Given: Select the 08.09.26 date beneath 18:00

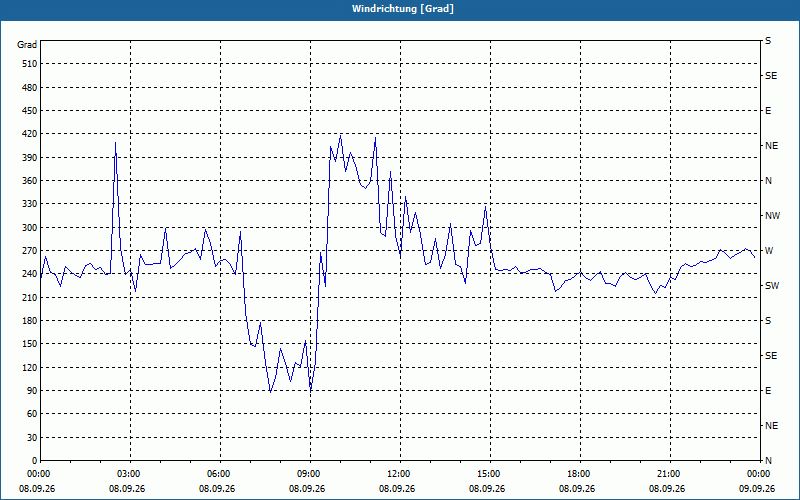Looking at the screenshot, I should pyautogui.click(x=577, y=489).
